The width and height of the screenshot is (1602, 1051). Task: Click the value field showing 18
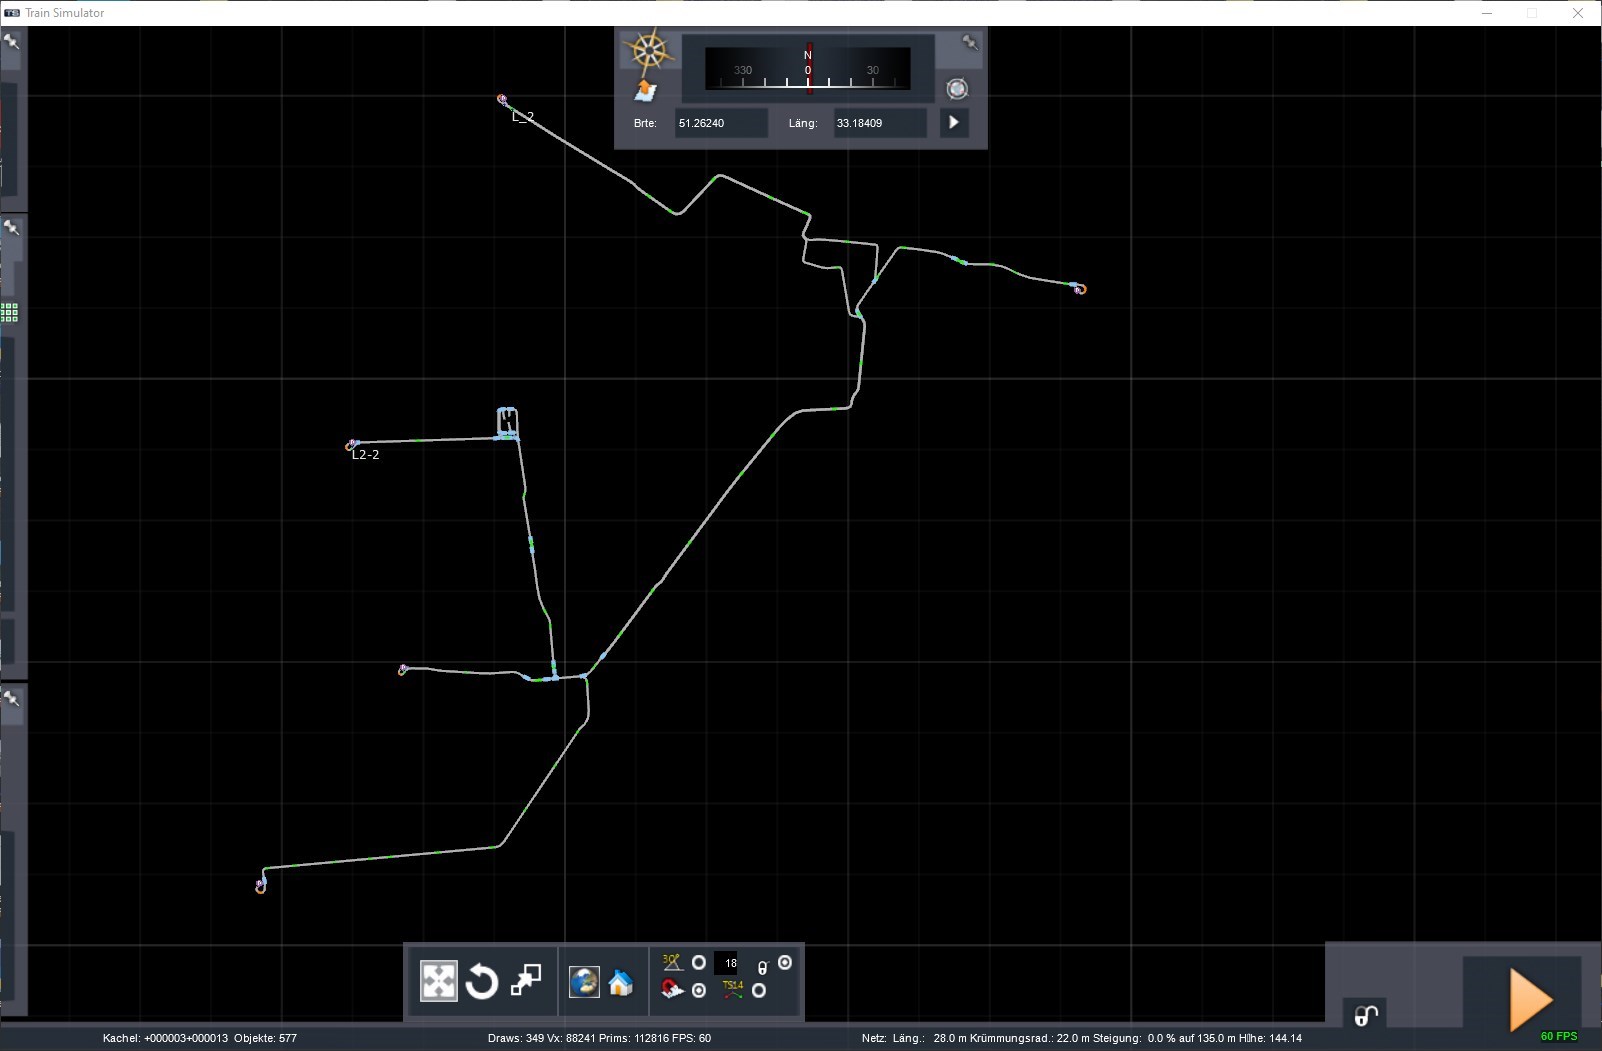click(x=727, y=963)
